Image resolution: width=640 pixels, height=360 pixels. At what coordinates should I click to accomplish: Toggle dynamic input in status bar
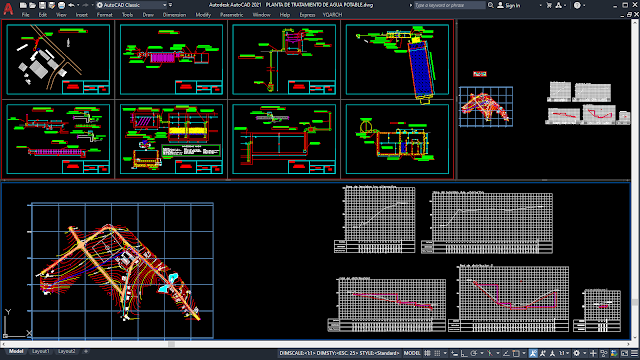(455, 353)
